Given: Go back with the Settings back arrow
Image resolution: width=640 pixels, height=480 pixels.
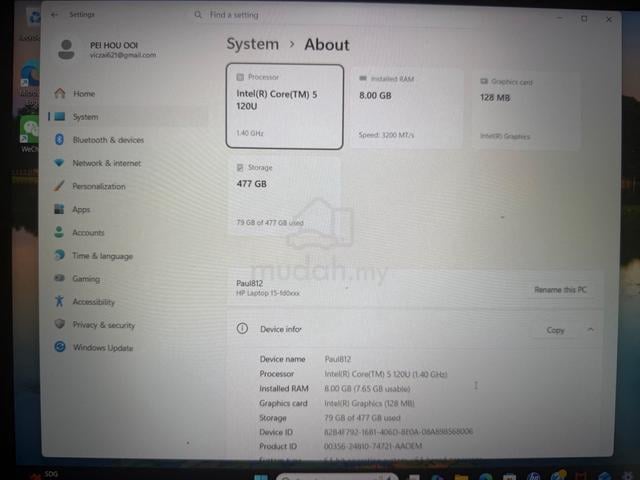Looking at the screenshot, I should pos(54,15).
